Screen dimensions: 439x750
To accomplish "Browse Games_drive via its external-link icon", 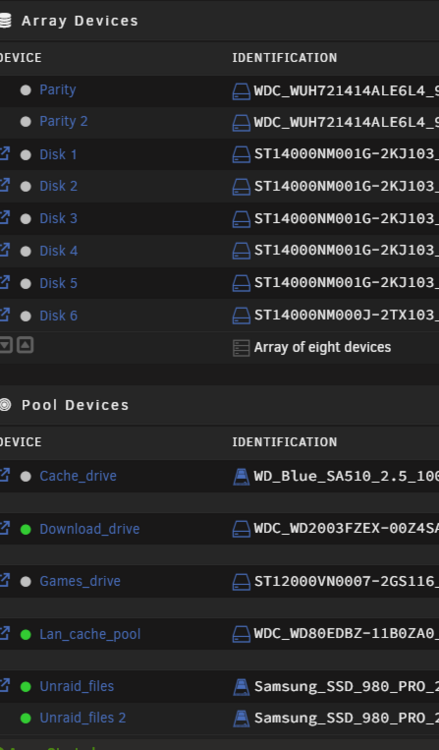I will pyautogui.click(x=4, y=580).
